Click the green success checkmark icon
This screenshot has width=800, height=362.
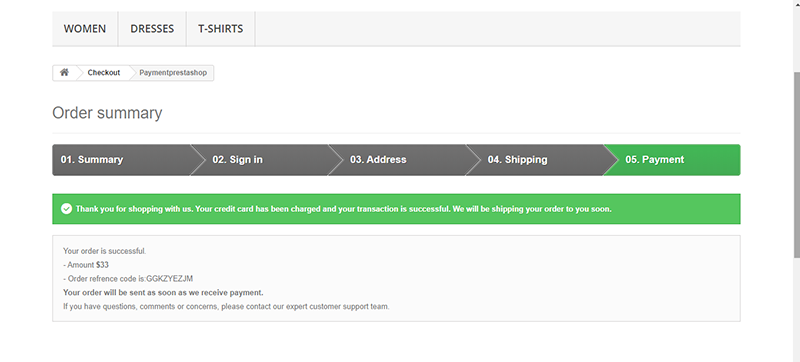[66, 209]
